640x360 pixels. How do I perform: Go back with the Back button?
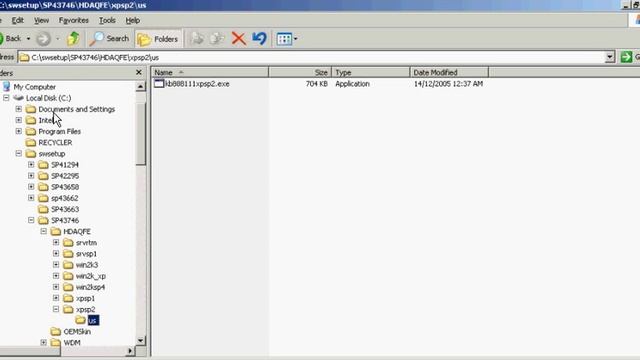tap(10, 39)
